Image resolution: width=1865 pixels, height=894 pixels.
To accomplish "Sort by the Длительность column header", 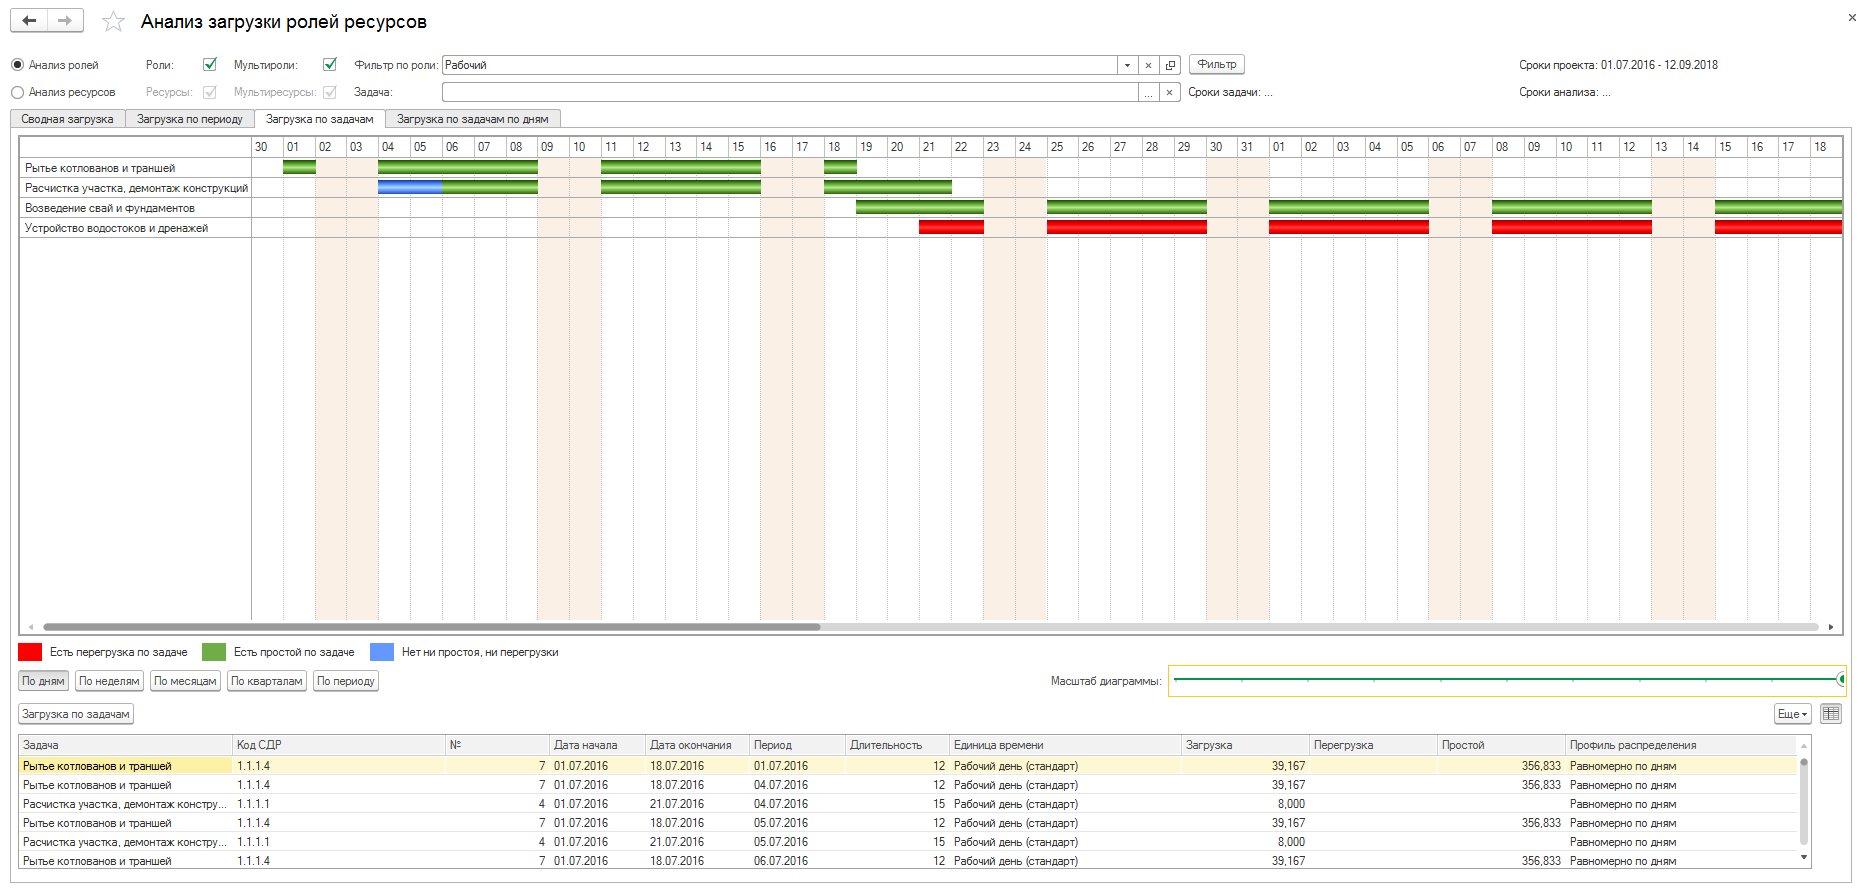I will click(x=898, y=745).
